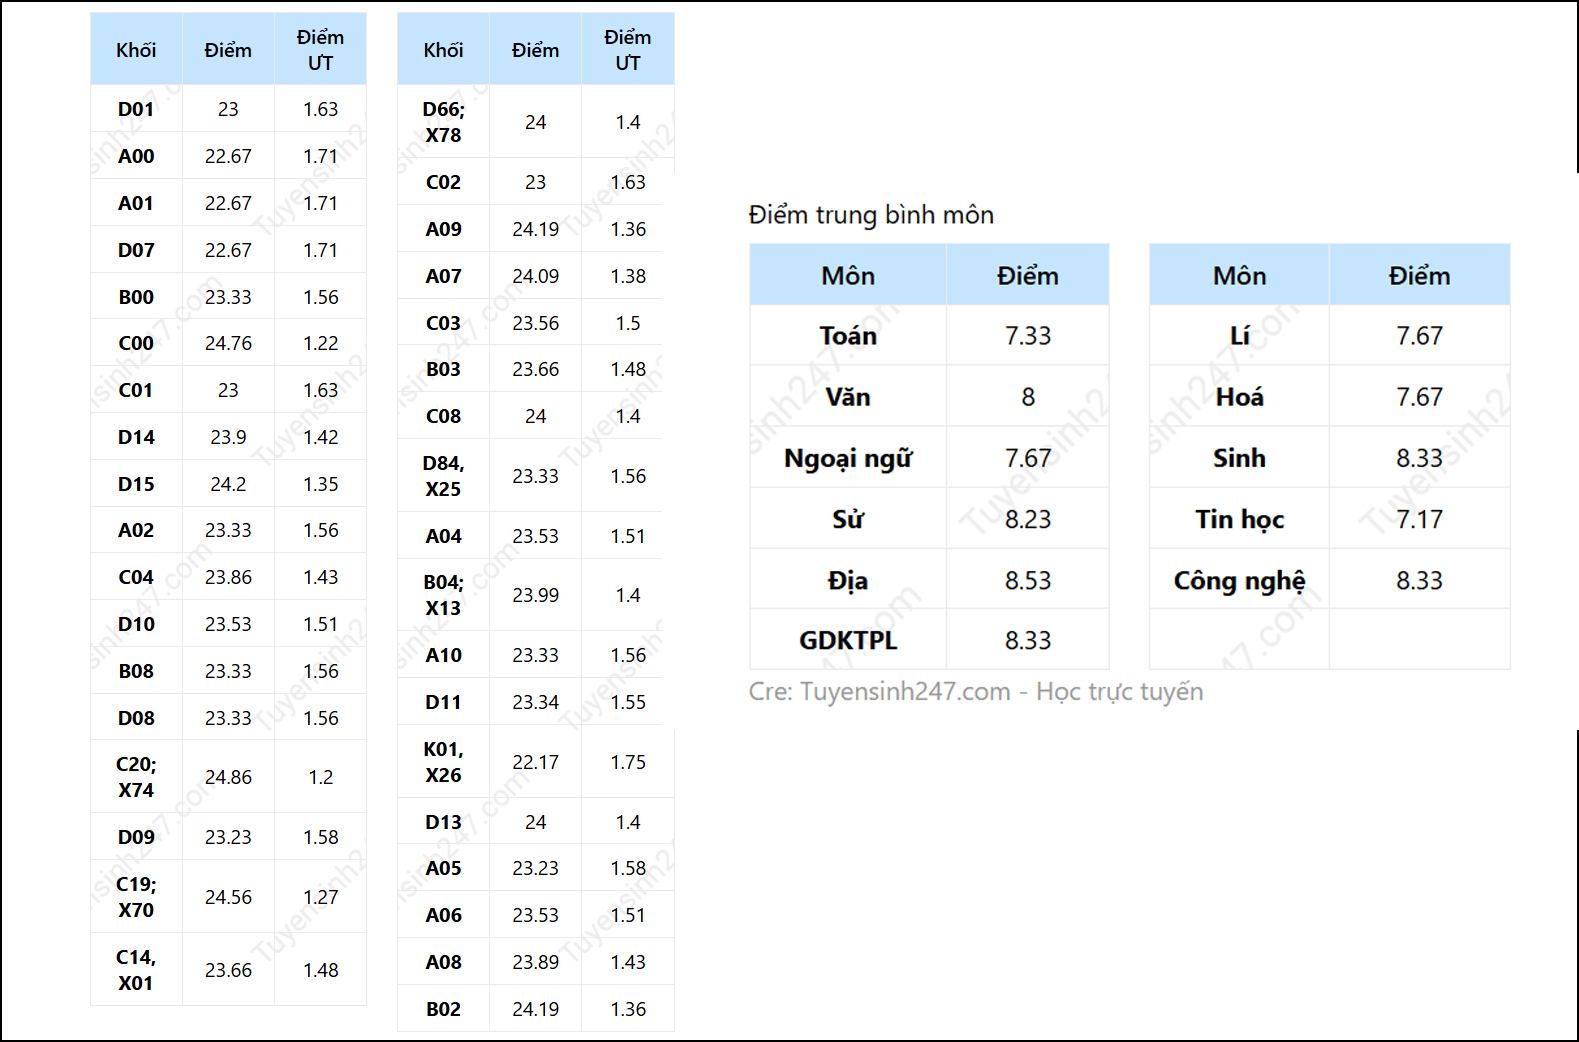Click the D15 block row label
The image size is (1579, 1042).
[x=136, y=484]
